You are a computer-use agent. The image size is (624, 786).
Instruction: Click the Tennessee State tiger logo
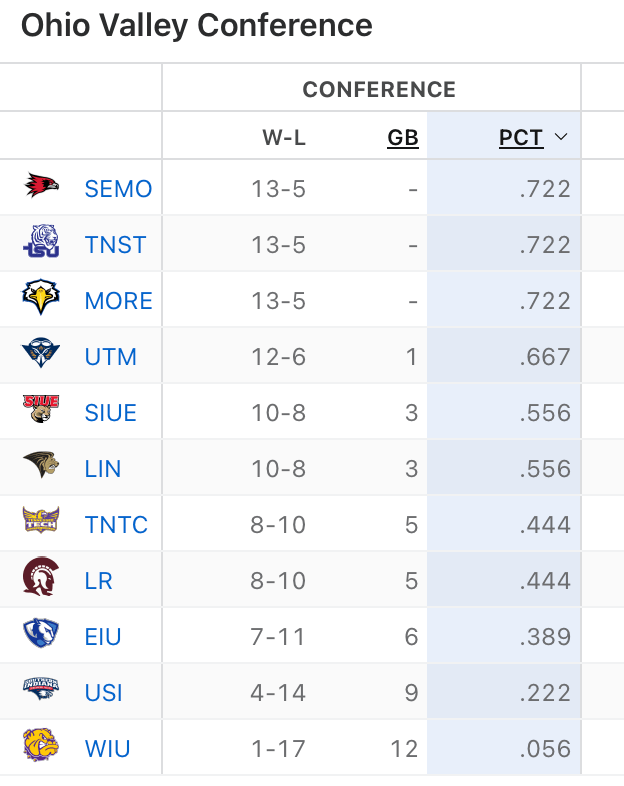pyautogui.click(x=41, y=243)
